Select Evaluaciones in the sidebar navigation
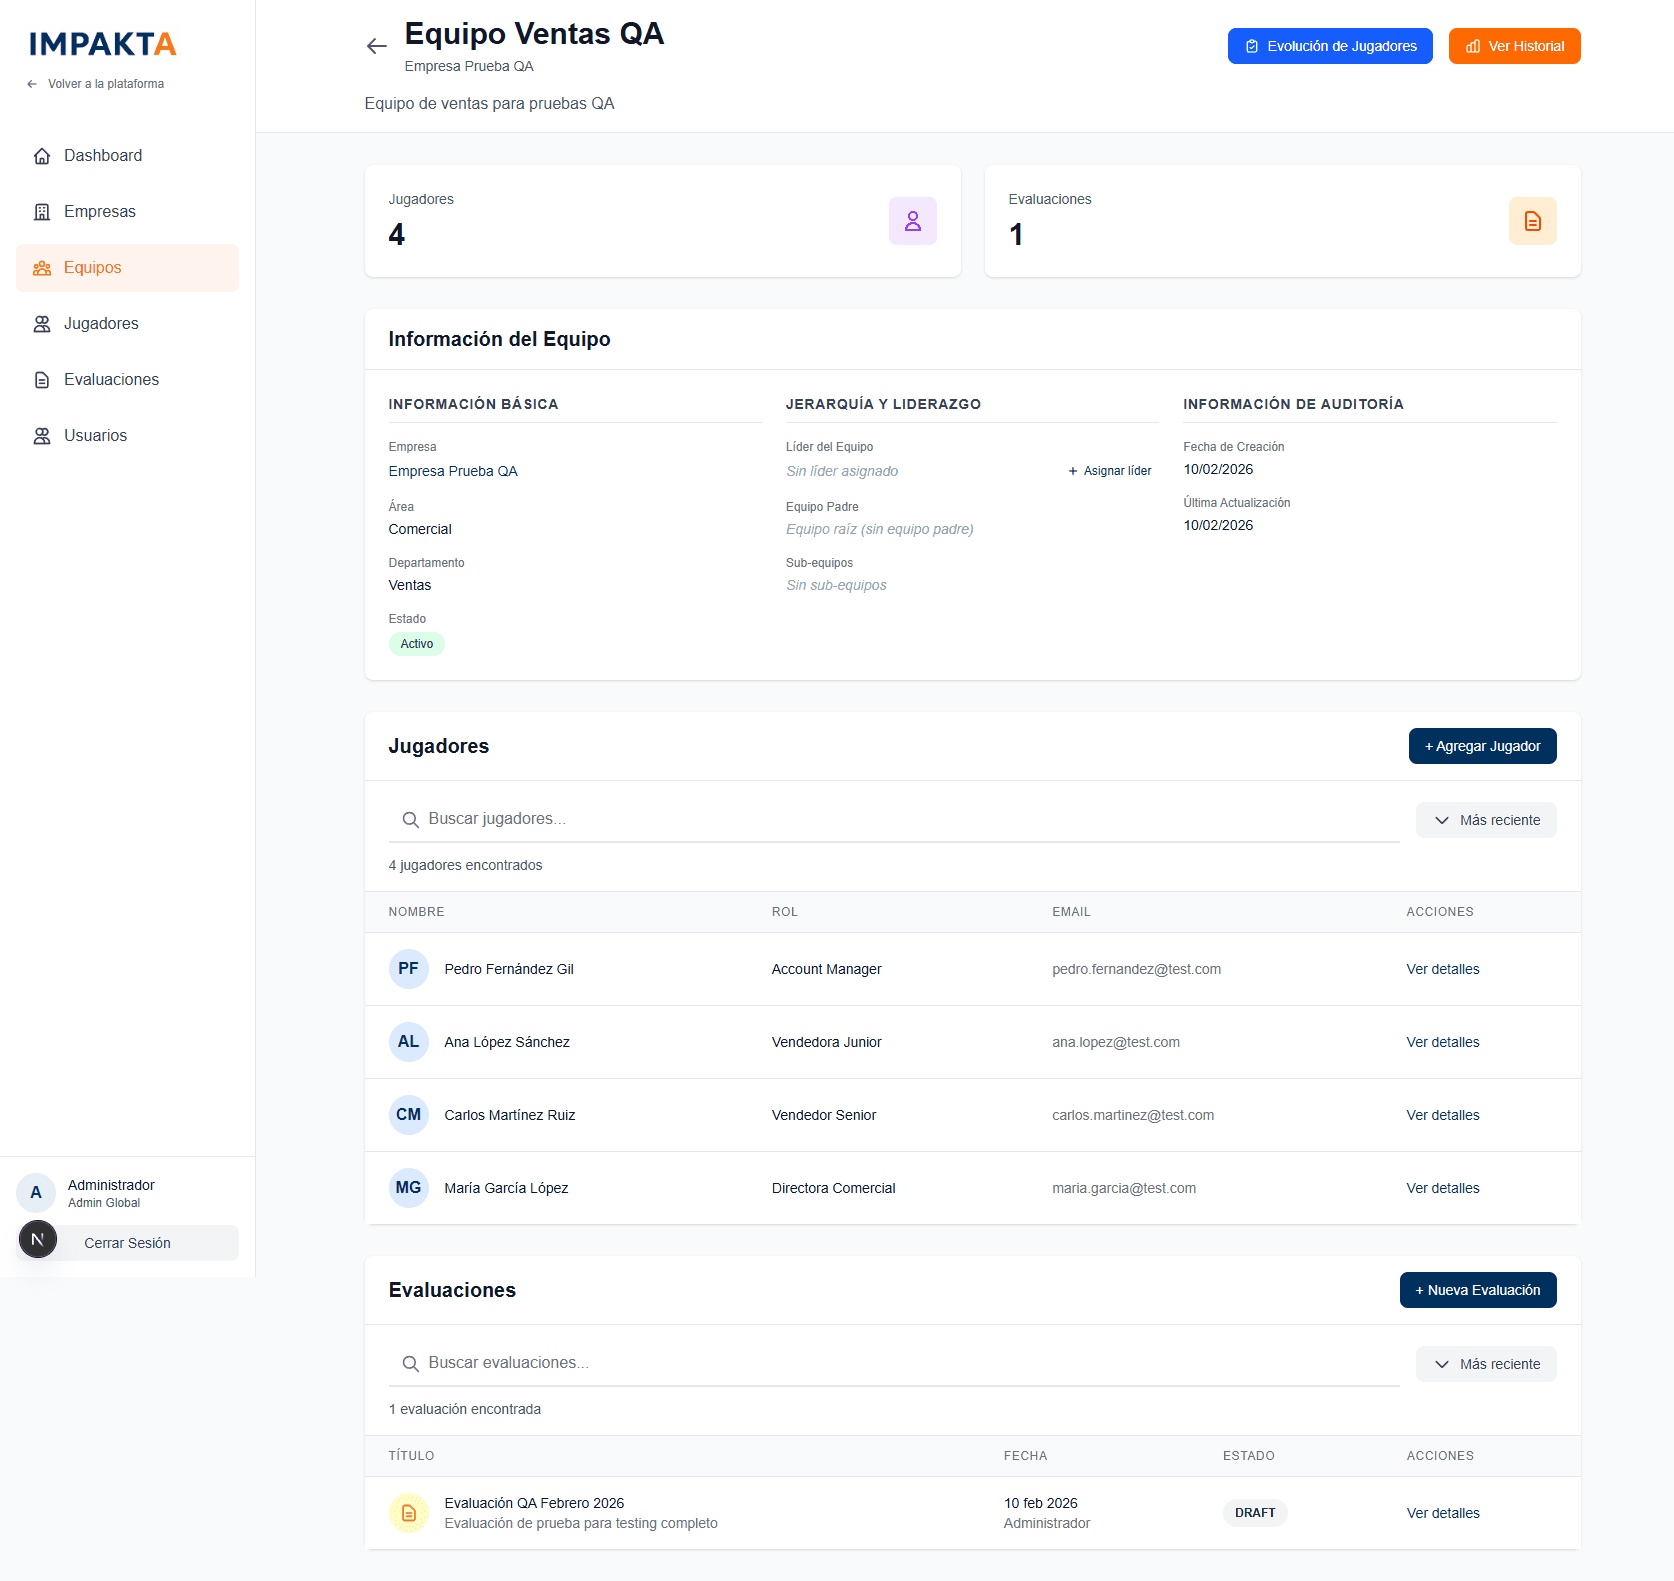The image size is (1674, 1581). (111, 380)
